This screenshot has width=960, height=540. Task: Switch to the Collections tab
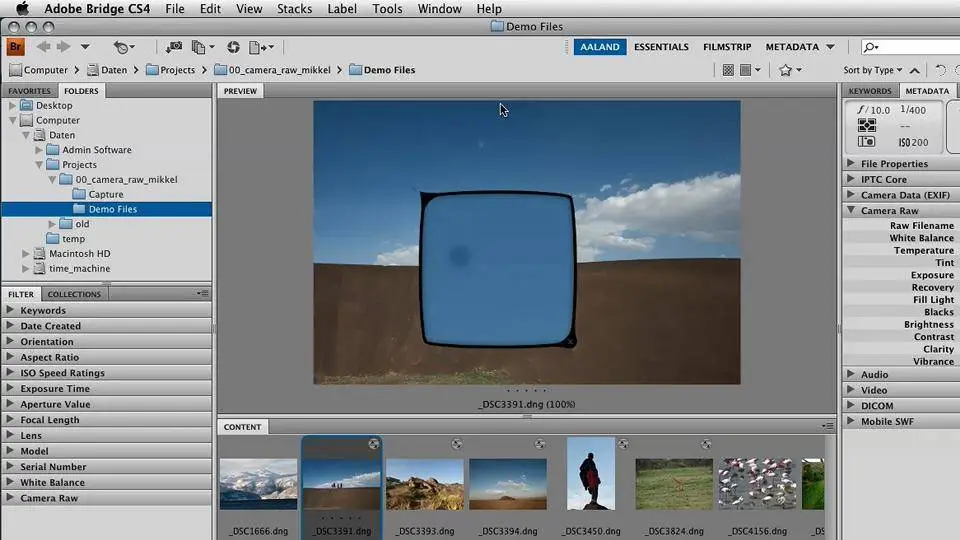tap(74, 294)
